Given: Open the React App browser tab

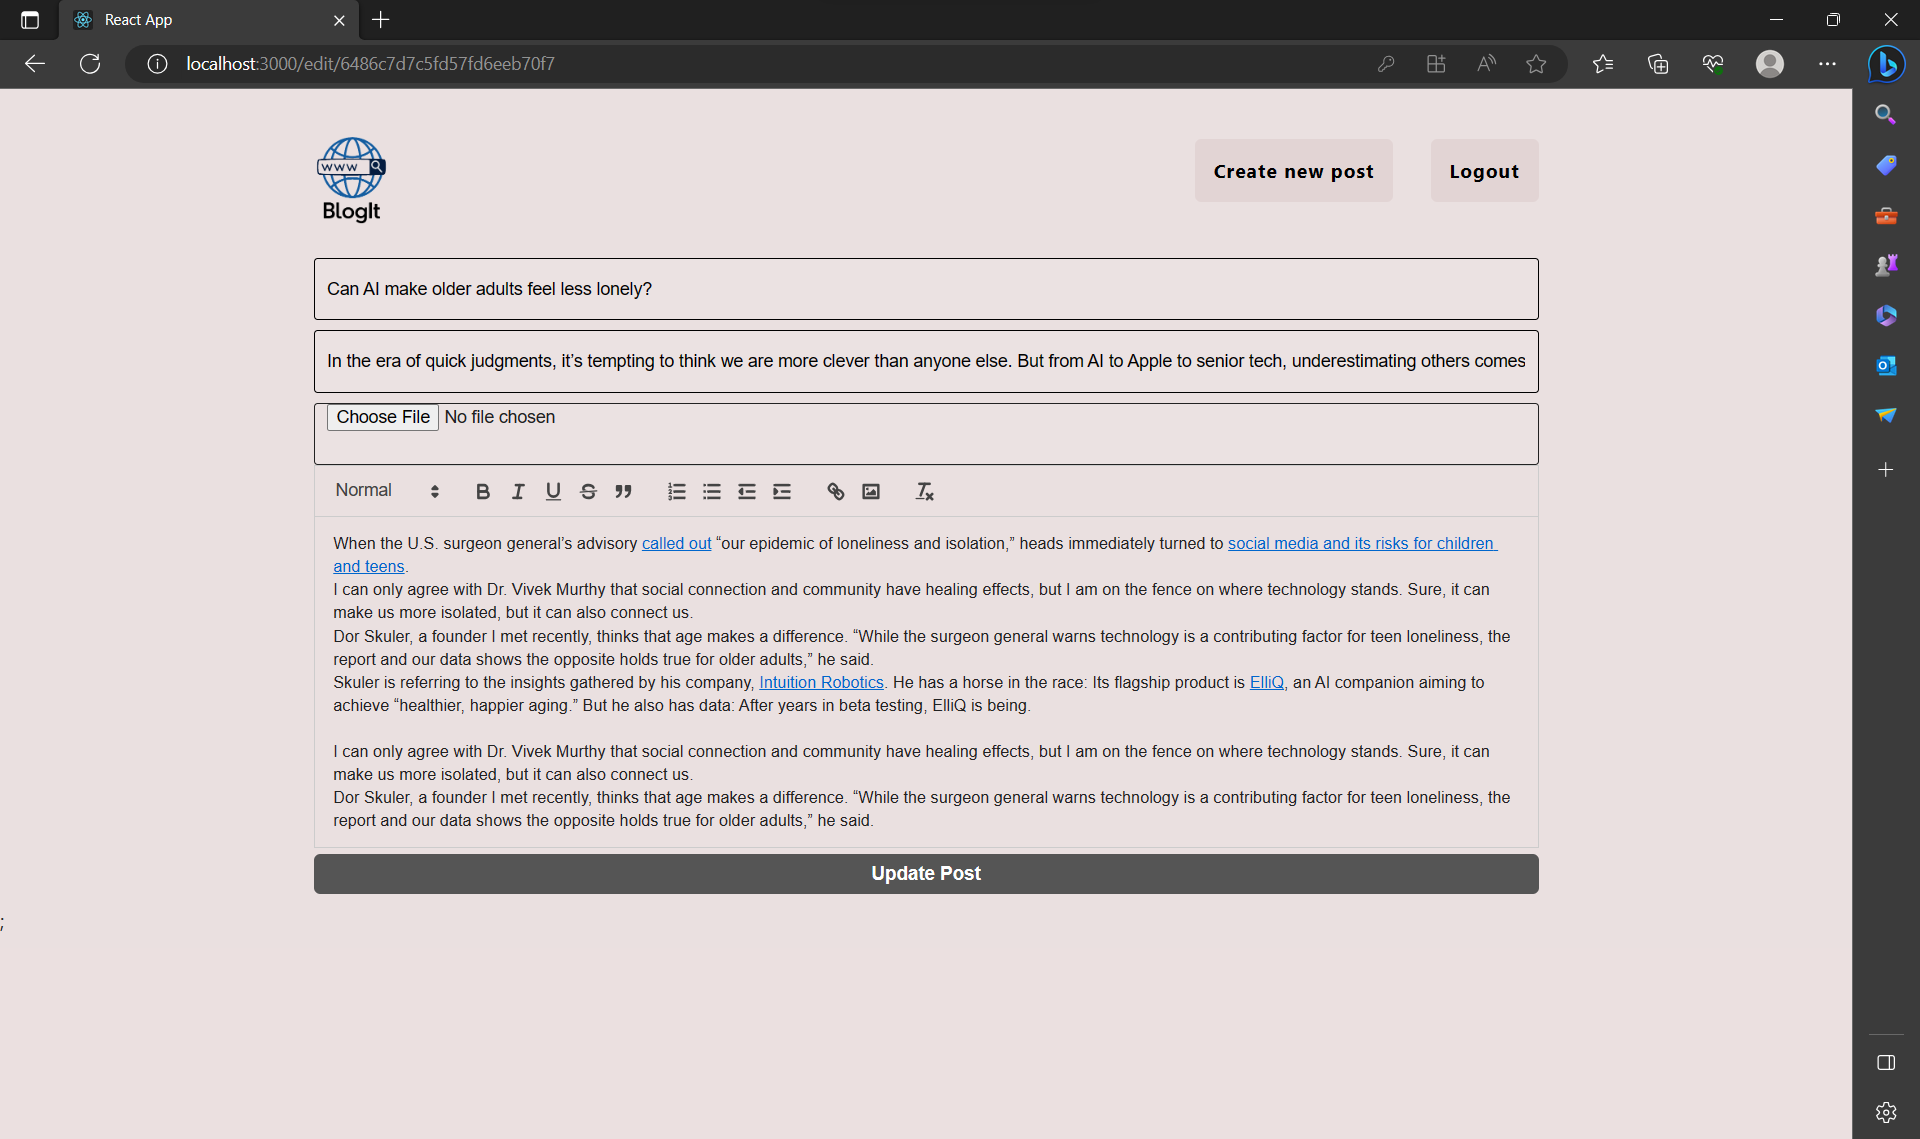Looking at the screenshot, I should [200, 20].
